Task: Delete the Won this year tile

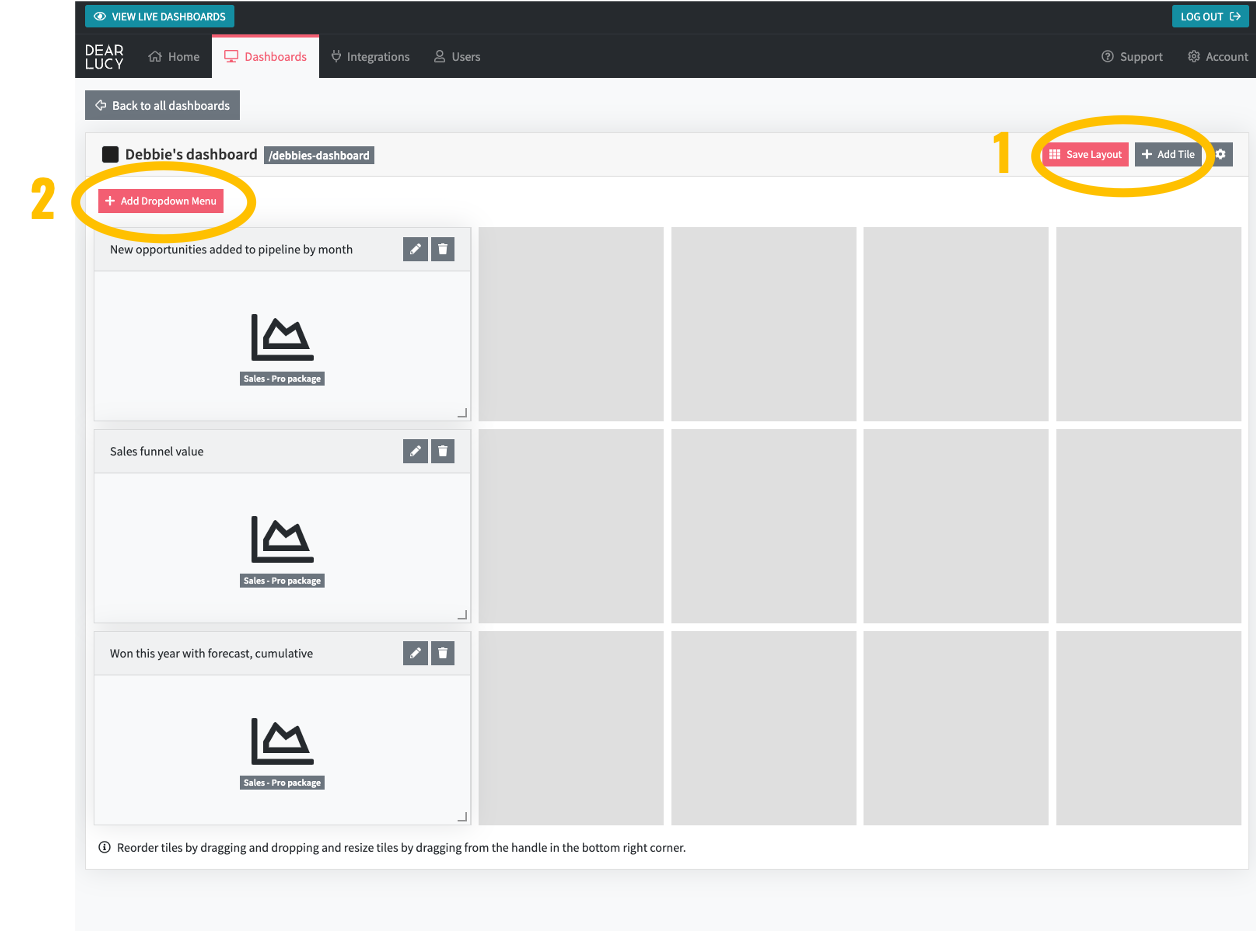Action: [x=443, y=653]
